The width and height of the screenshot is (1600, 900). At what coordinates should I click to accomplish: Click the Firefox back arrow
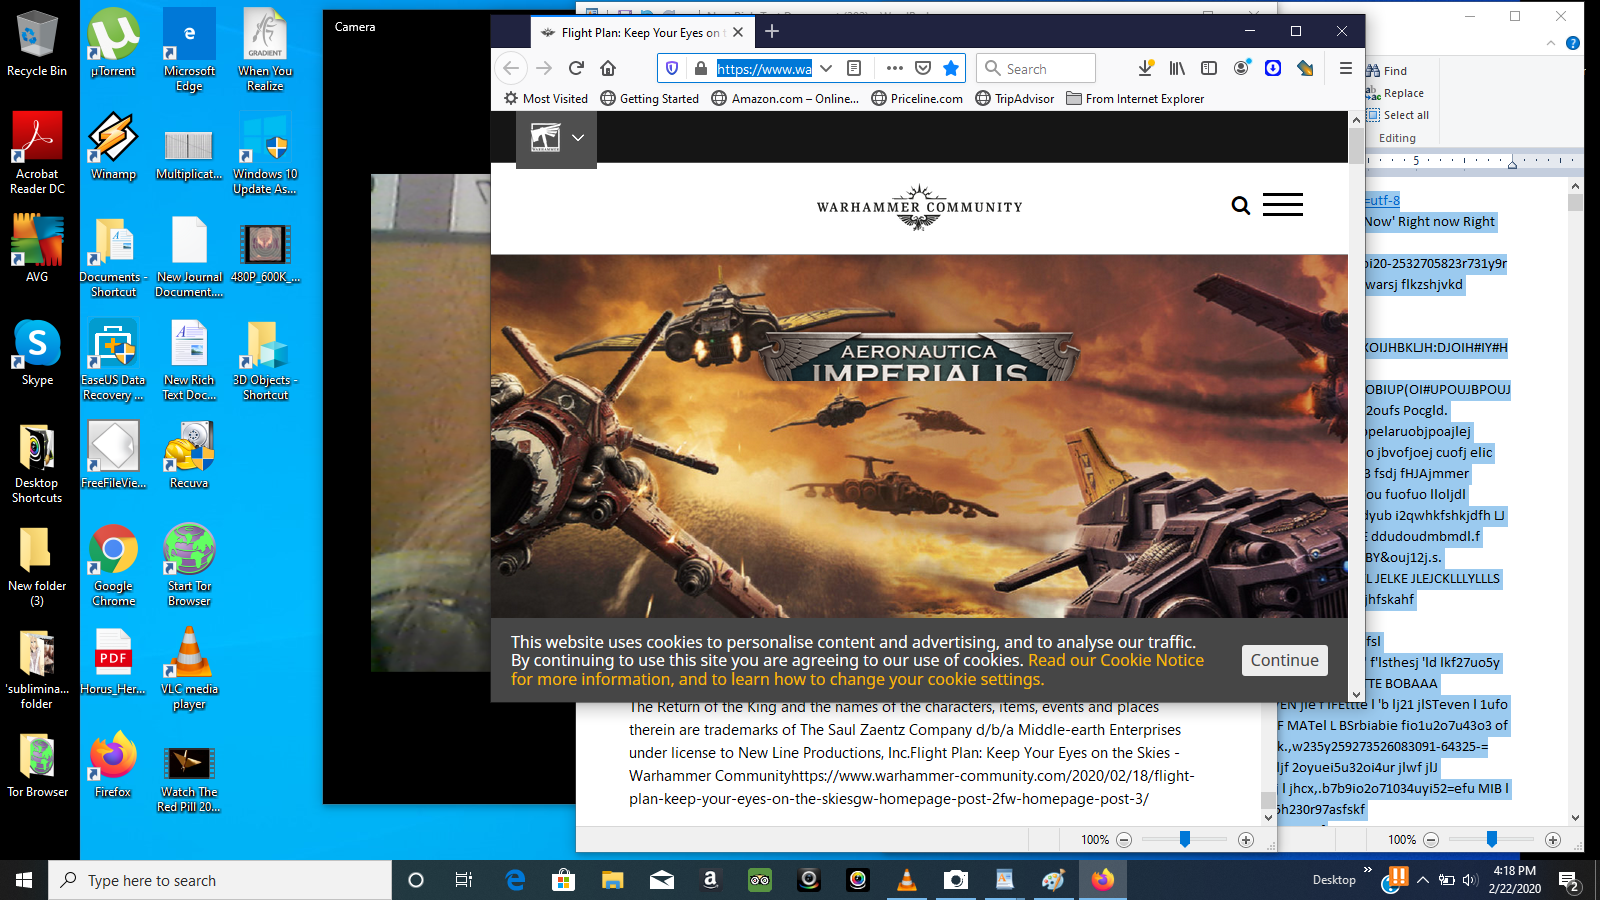tap(511, 68)
